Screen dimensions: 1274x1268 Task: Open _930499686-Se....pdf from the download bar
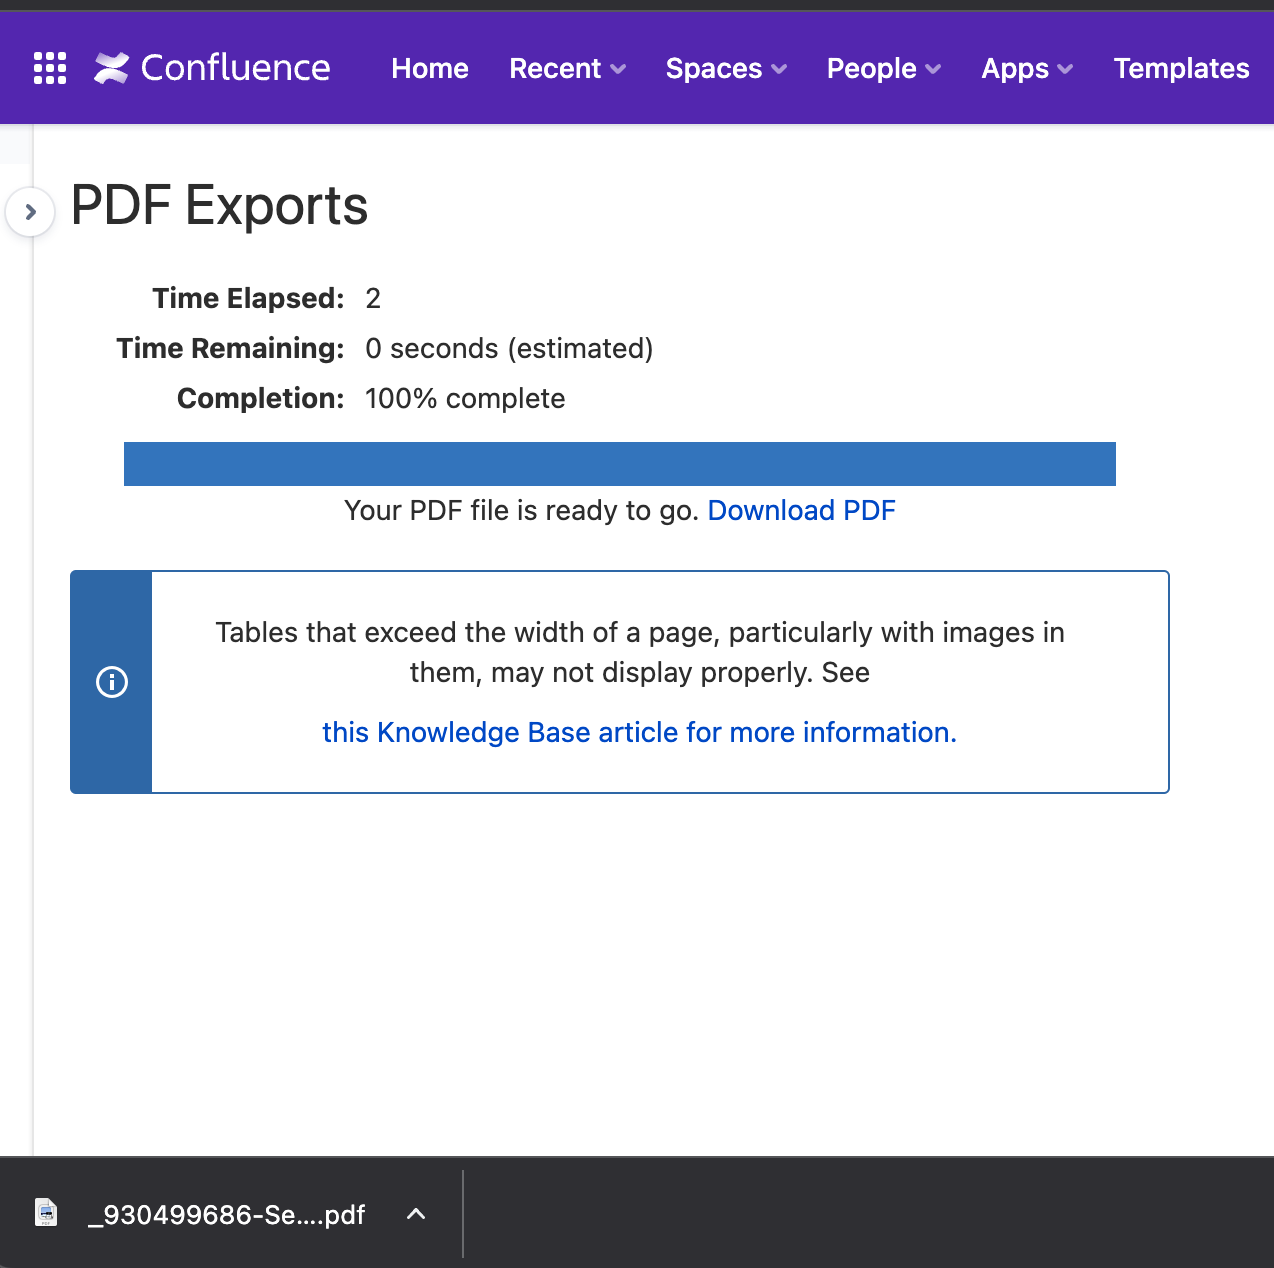tap(227, 1214)
